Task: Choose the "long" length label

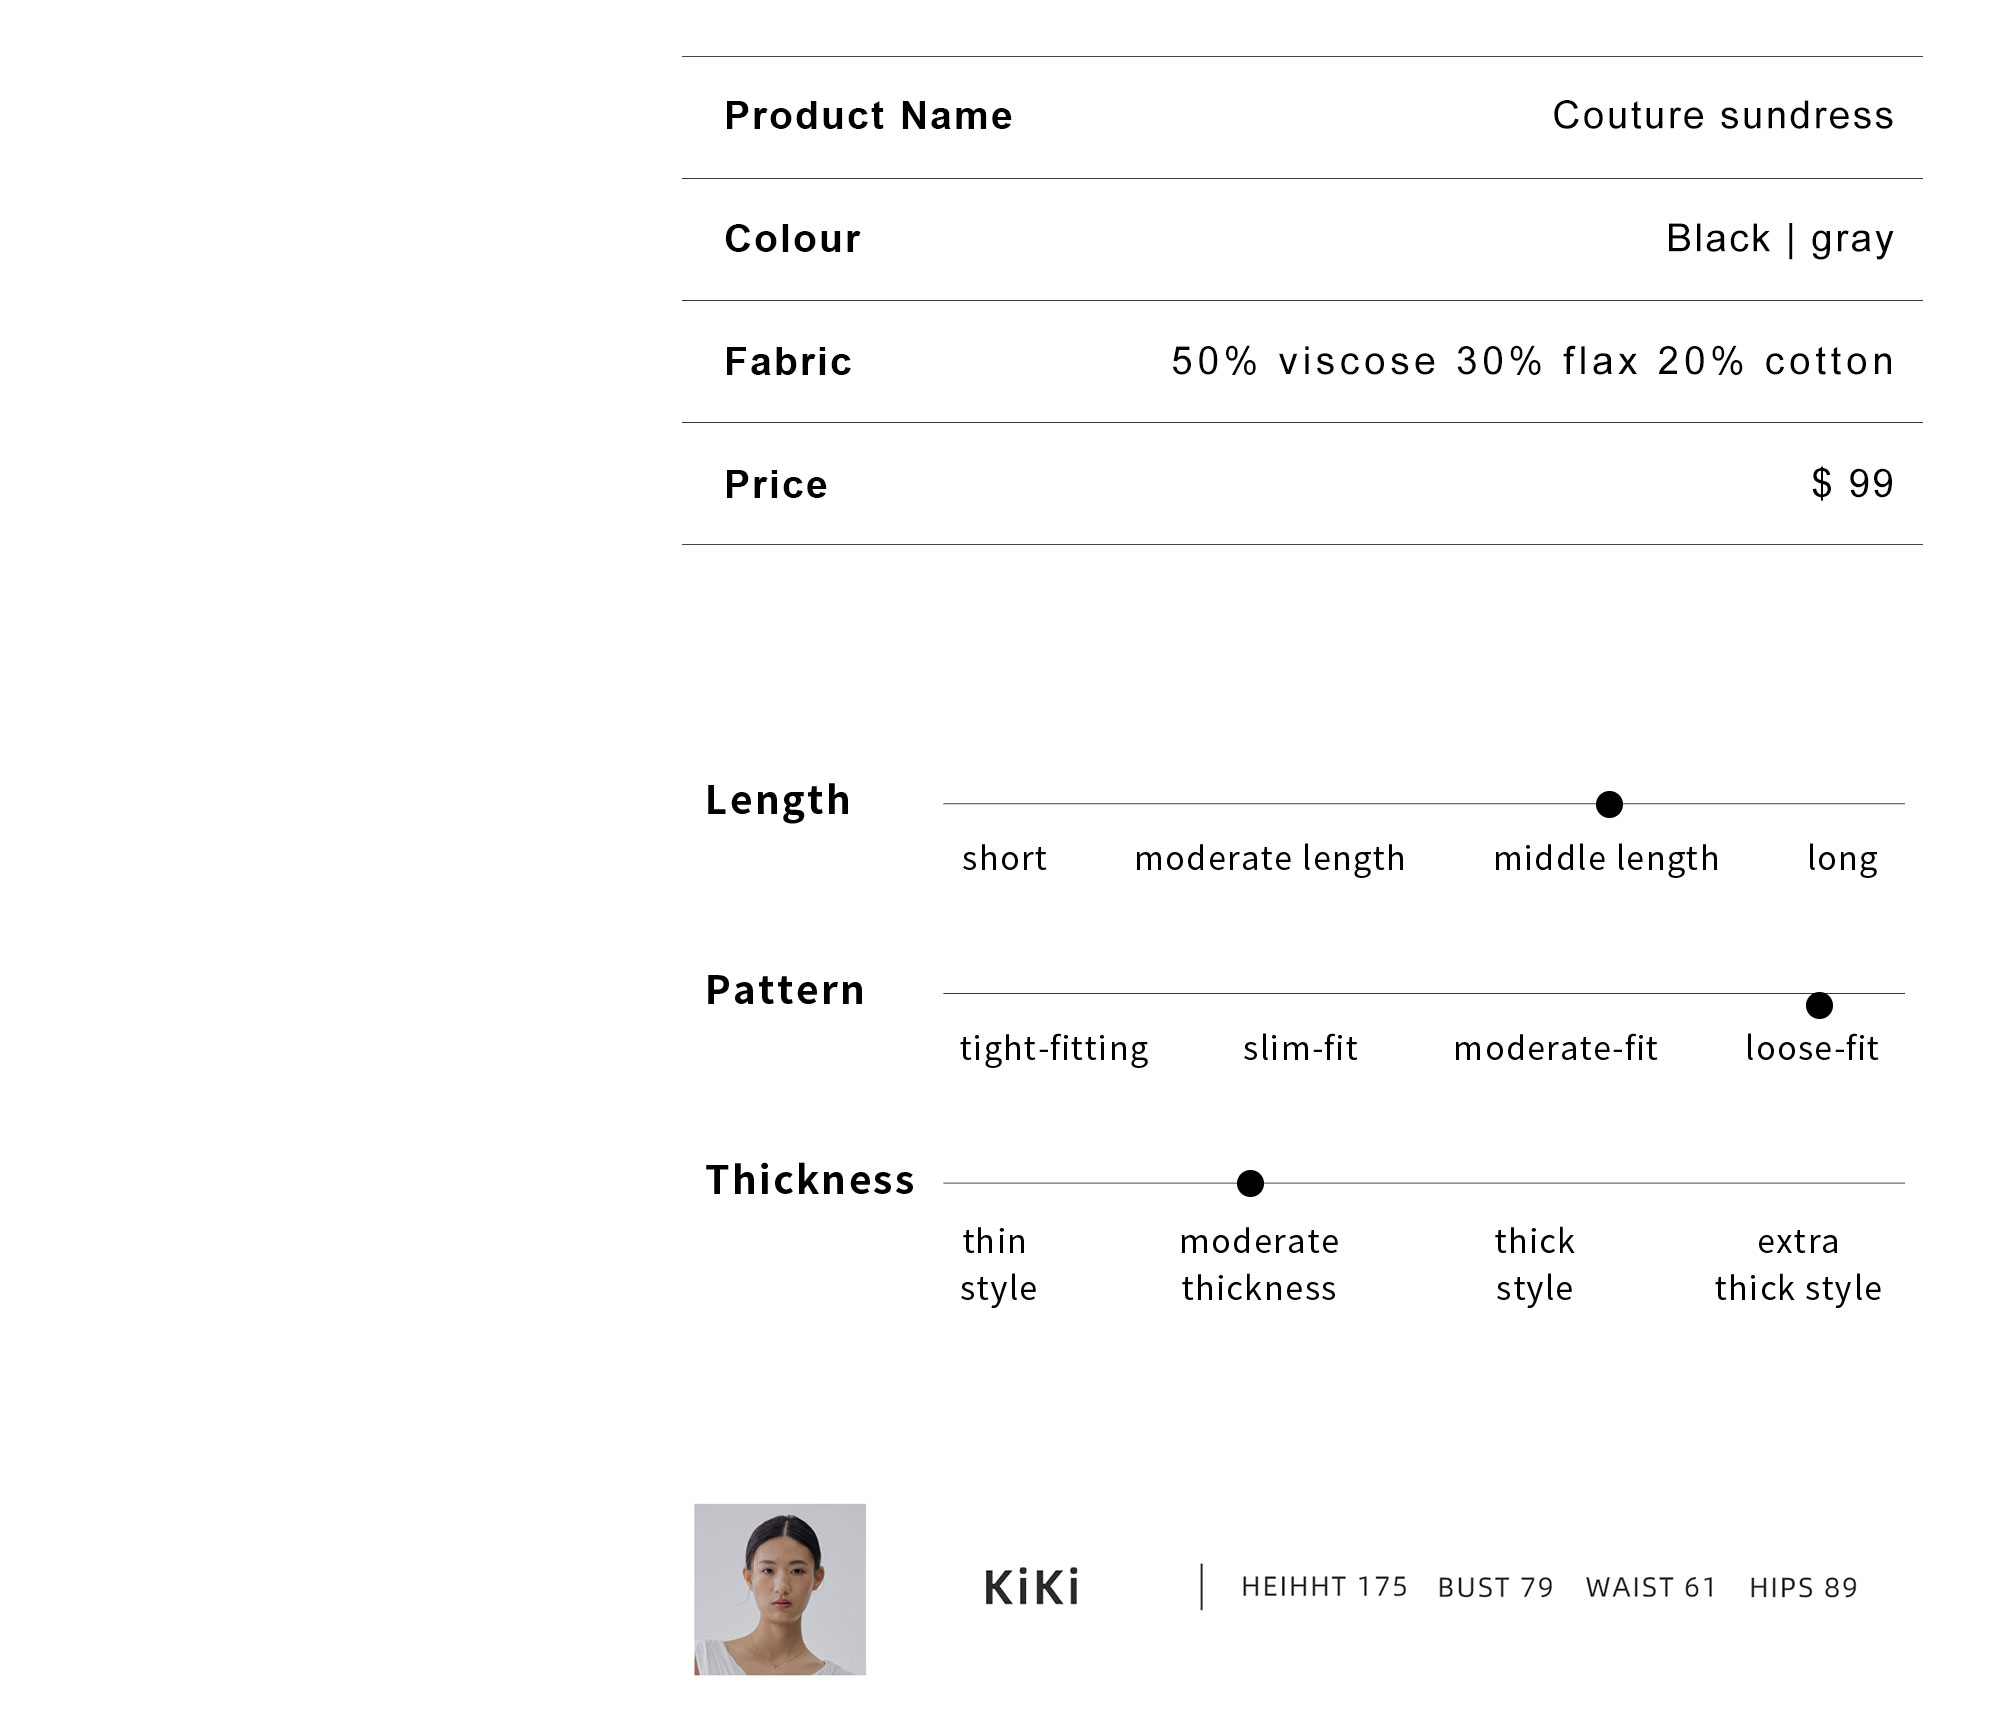Action: (1842, 858)
